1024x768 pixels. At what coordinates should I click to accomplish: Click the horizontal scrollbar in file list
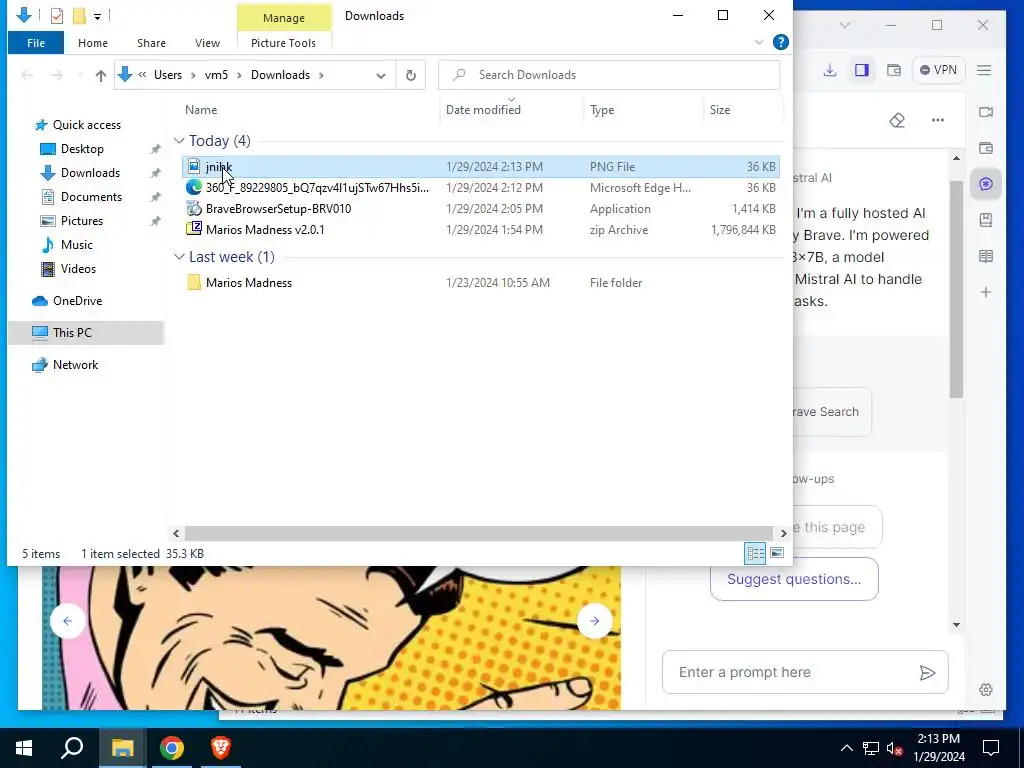point(478,534)
